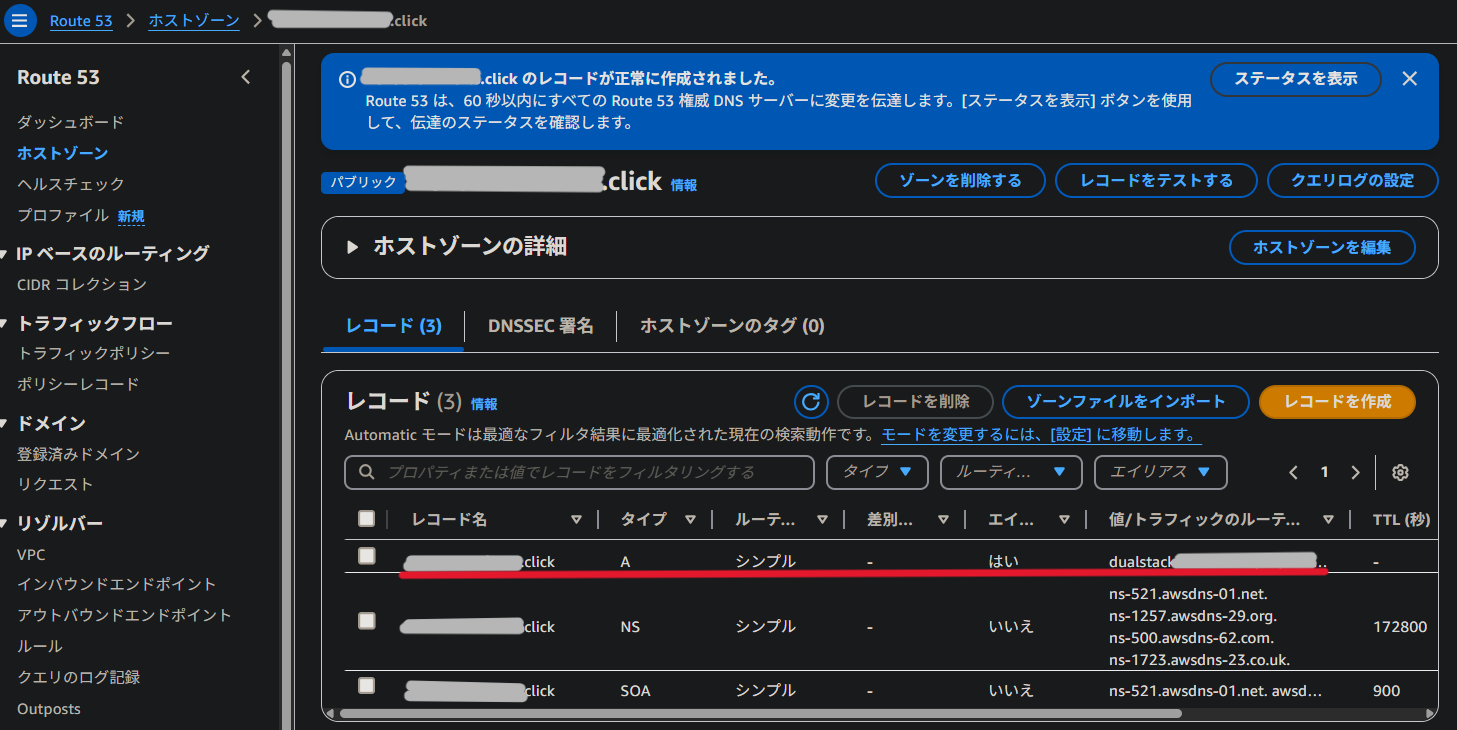This screenshot has width=1457, height=730.
Task: Click the レコードをテストする button
Action: [x=1156, y=181]
